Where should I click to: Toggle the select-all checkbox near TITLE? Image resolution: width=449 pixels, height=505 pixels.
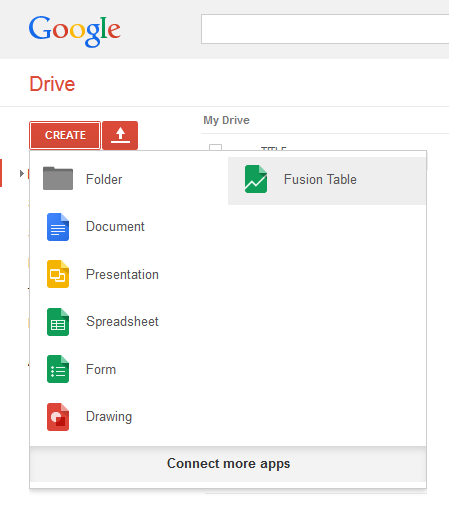click(x=215, y=147)
